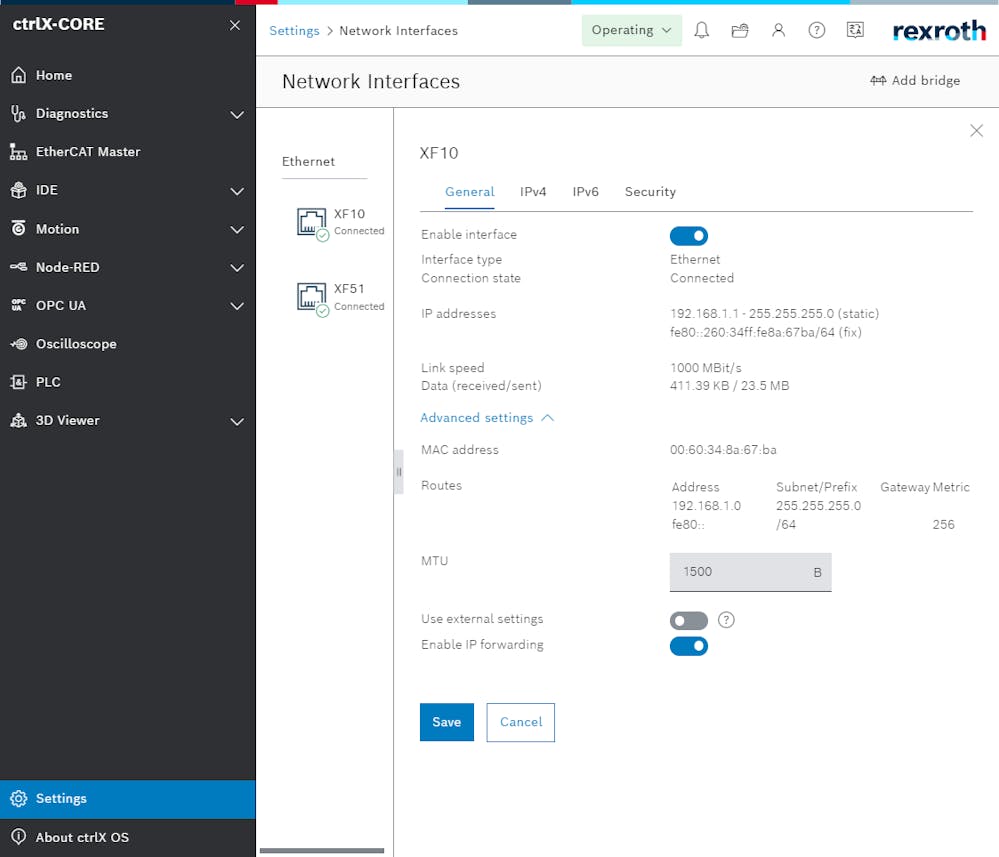Toggle Use external settings switch
This screenshot has height=857, width=999.
pyautogui.click(x=689, y=620)
